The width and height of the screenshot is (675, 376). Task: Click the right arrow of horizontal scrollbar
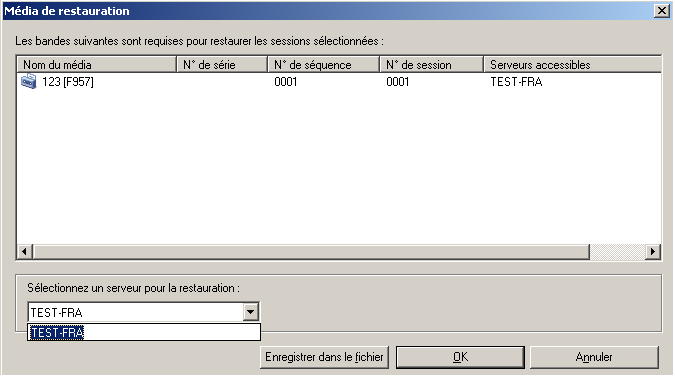click(653, 252)
